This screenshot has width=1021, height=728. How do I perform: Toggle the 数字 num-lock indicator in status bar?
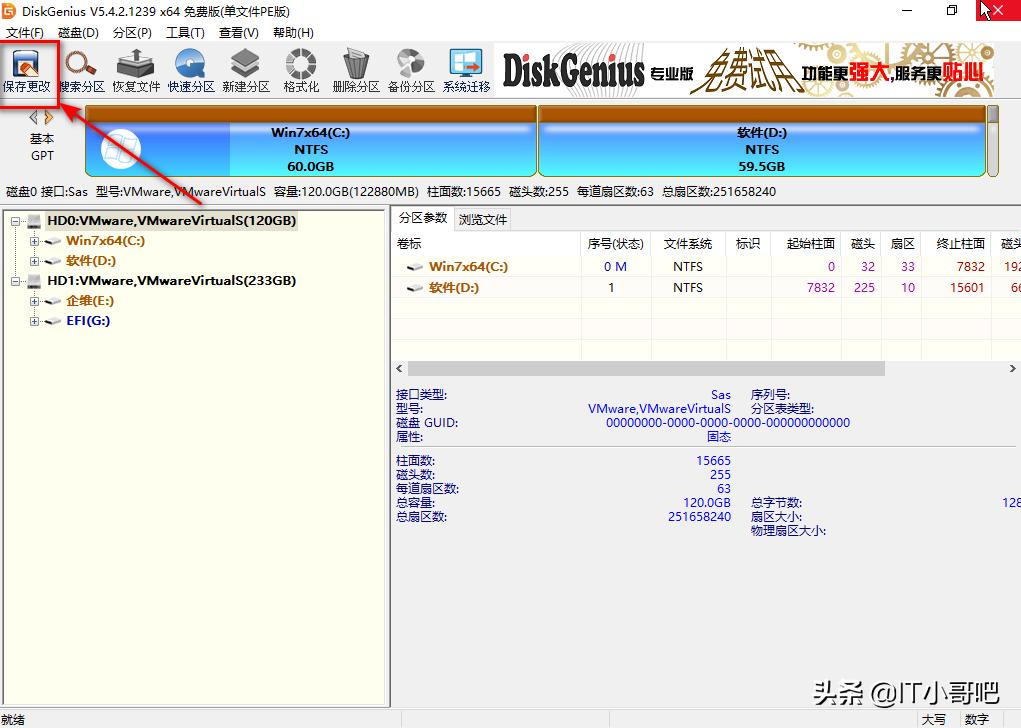tap(977, 718)
